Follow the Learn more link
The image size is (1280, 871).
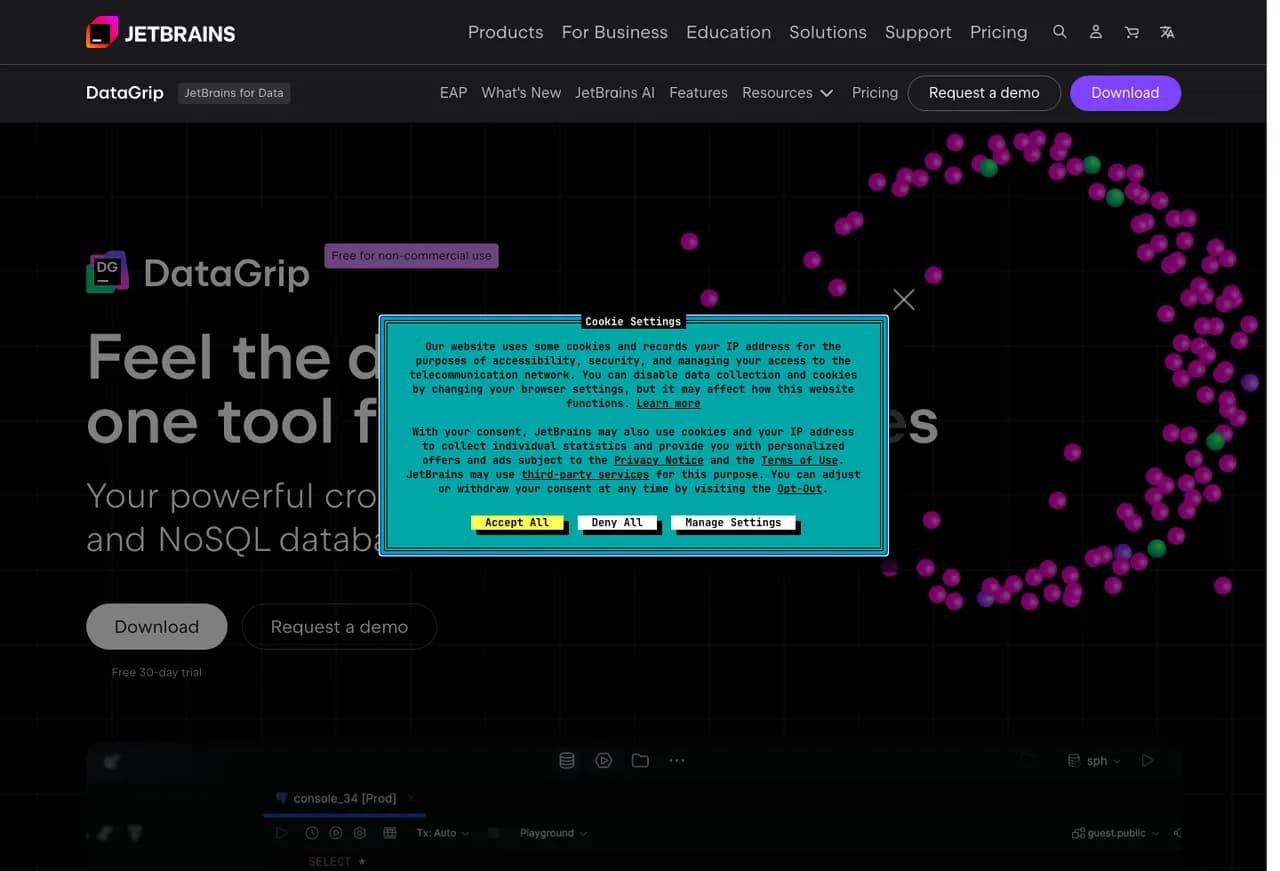[668, 403]
